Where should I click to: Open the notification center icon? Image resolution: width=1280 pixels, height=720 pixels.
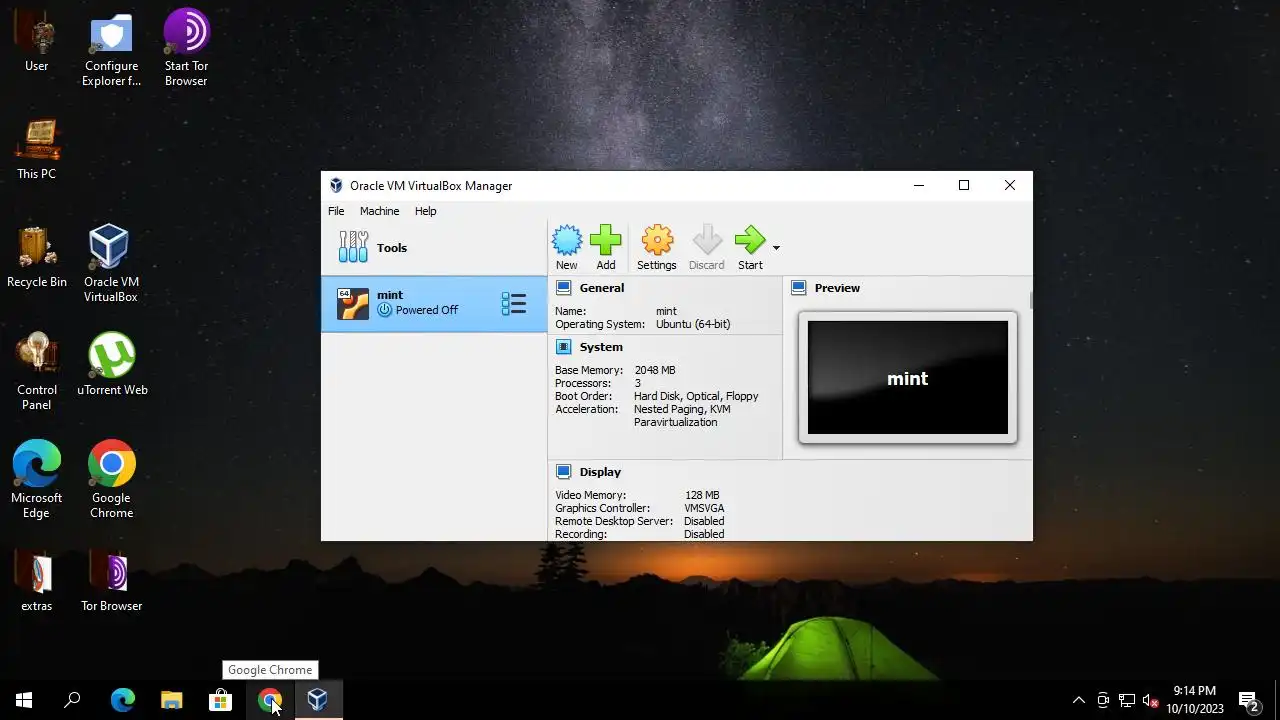[x=1248, y=700]
